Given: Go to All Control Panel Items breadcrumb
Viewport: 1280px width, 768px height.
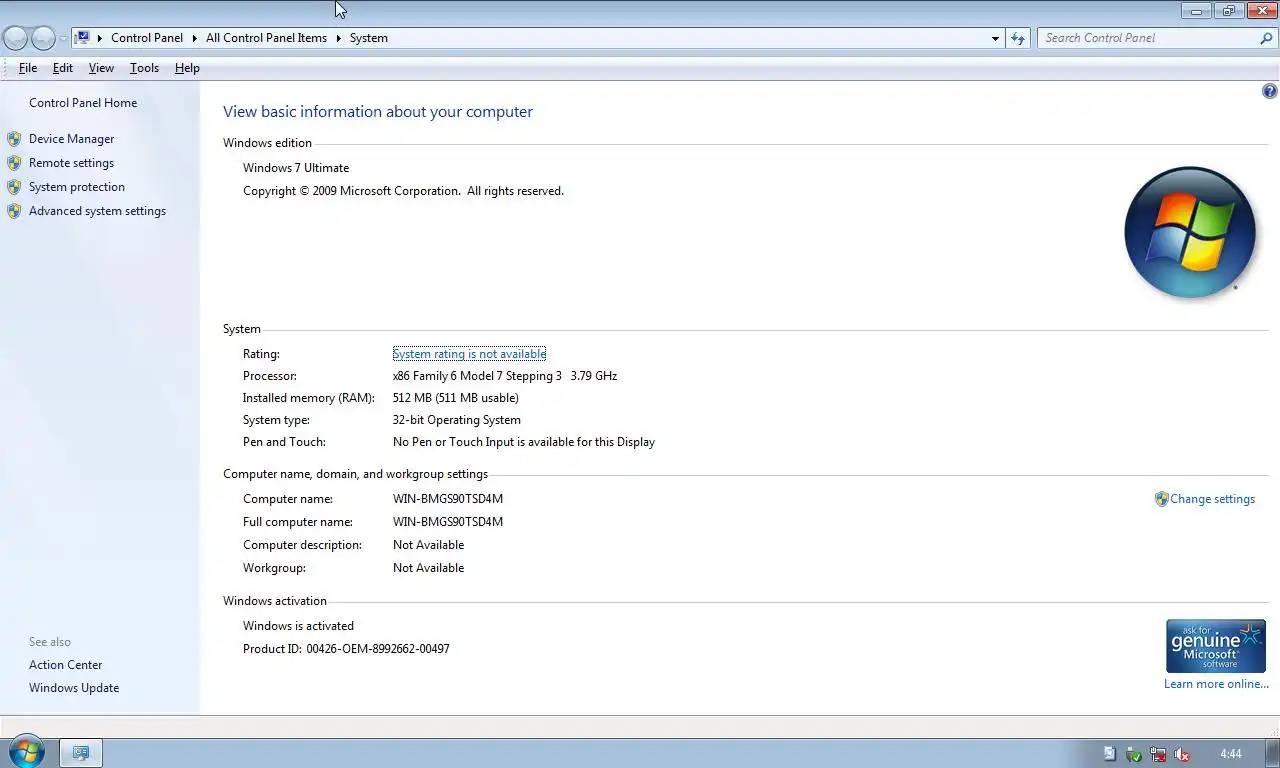Looking at the screenshot, I should coord(266,38).
